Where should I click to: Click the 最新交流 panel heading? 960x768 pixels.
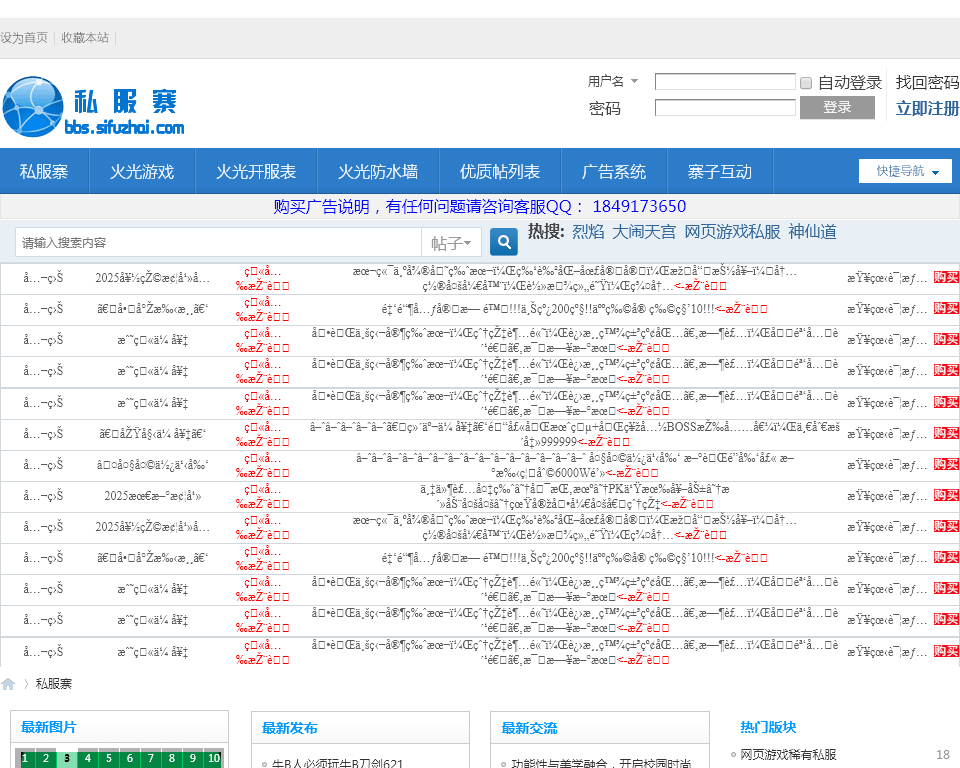[x=530, y=728]
